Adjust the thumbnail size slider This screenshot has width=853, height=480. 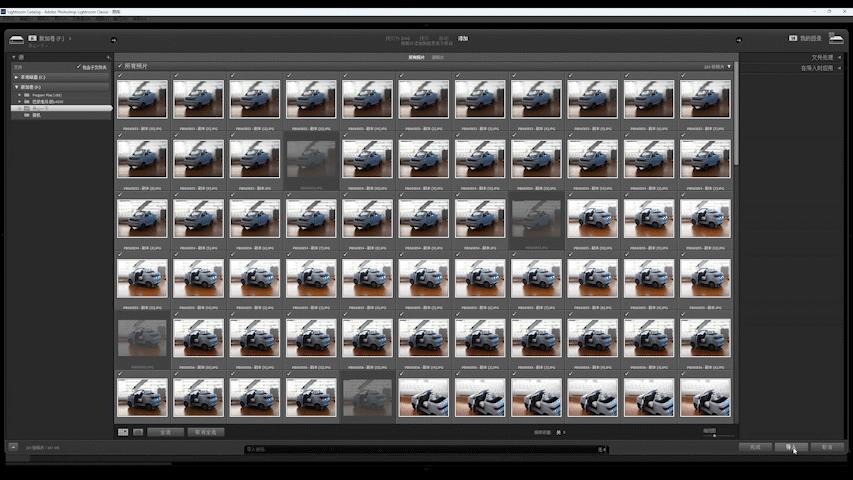coord(714,435)
